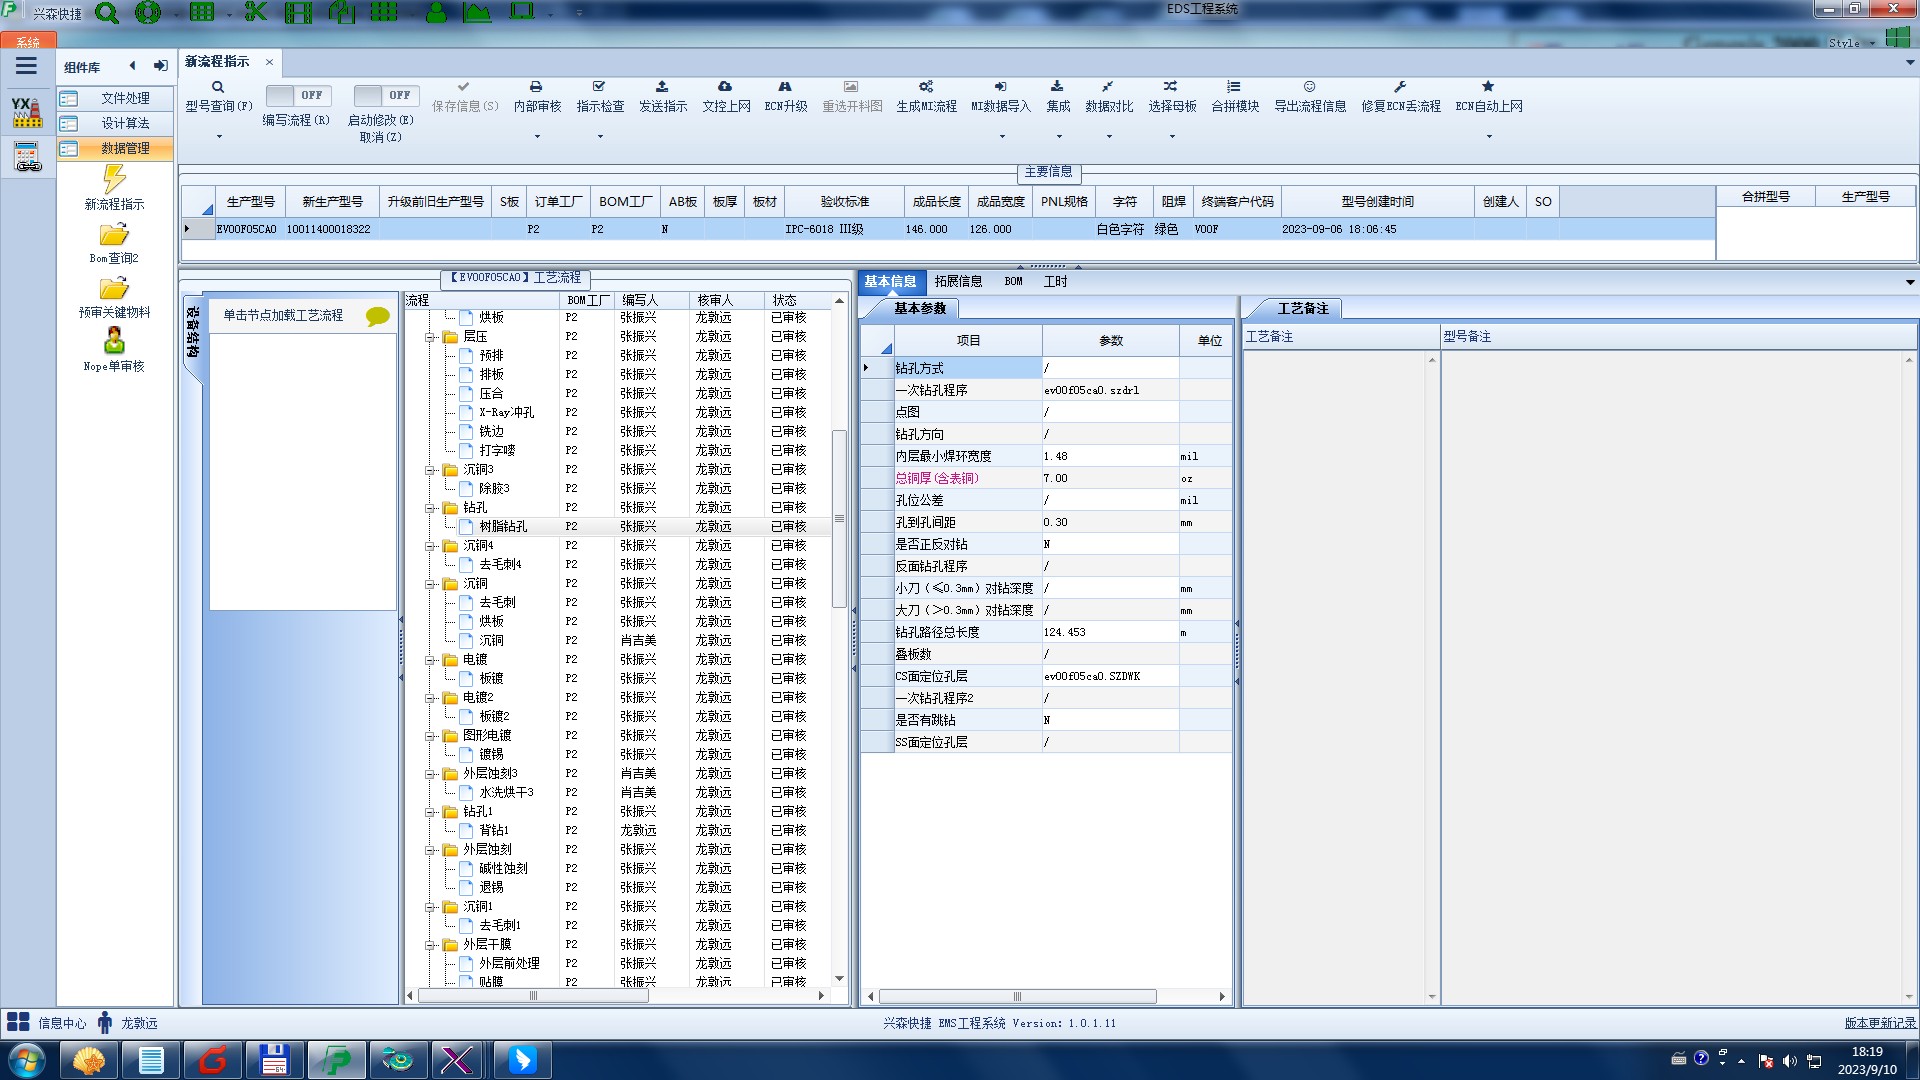1920x1080 pixels.
Task: Click the 发送指示 upload icon
Action: [x=662, y=87]
